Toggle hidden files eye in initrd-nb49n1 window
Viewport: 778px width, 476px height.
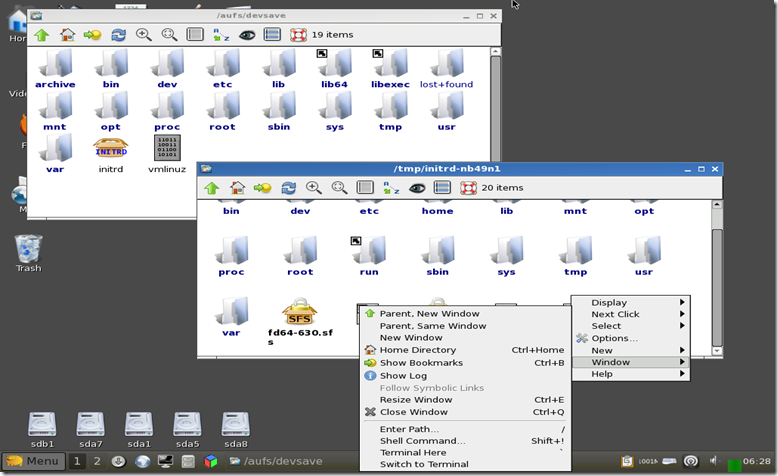click(417, 188)
